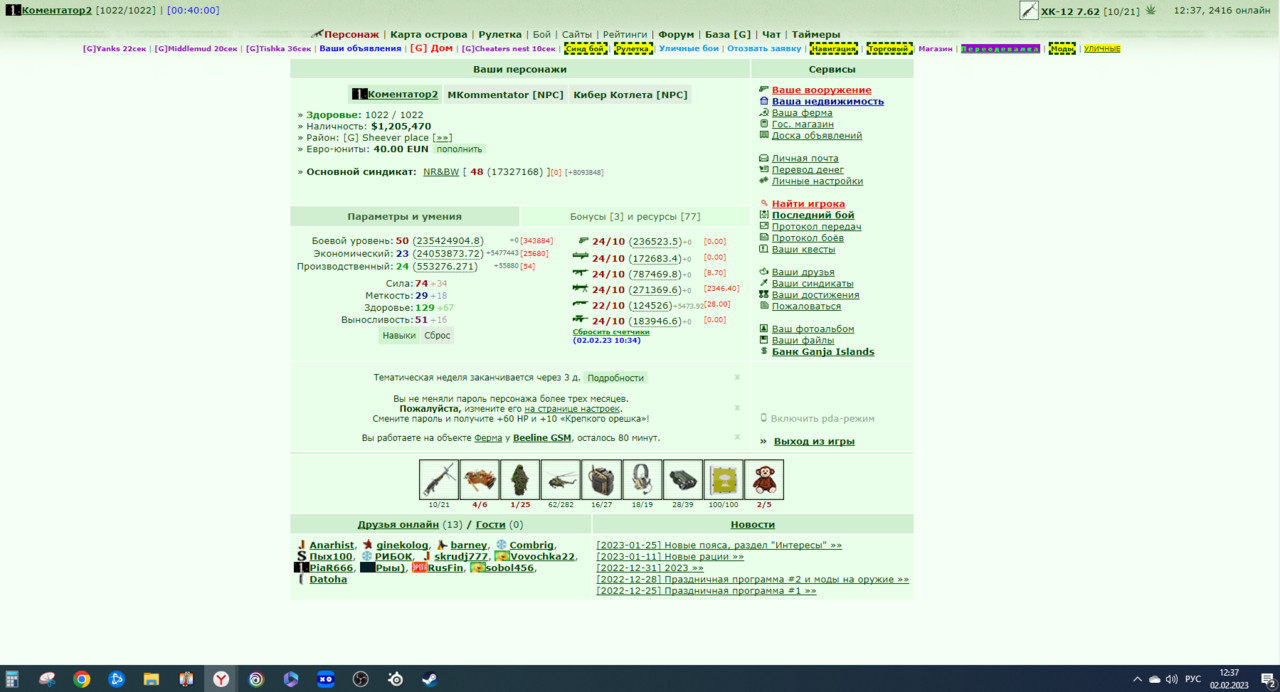Open the Таймеры menu item

click(816, 34)
